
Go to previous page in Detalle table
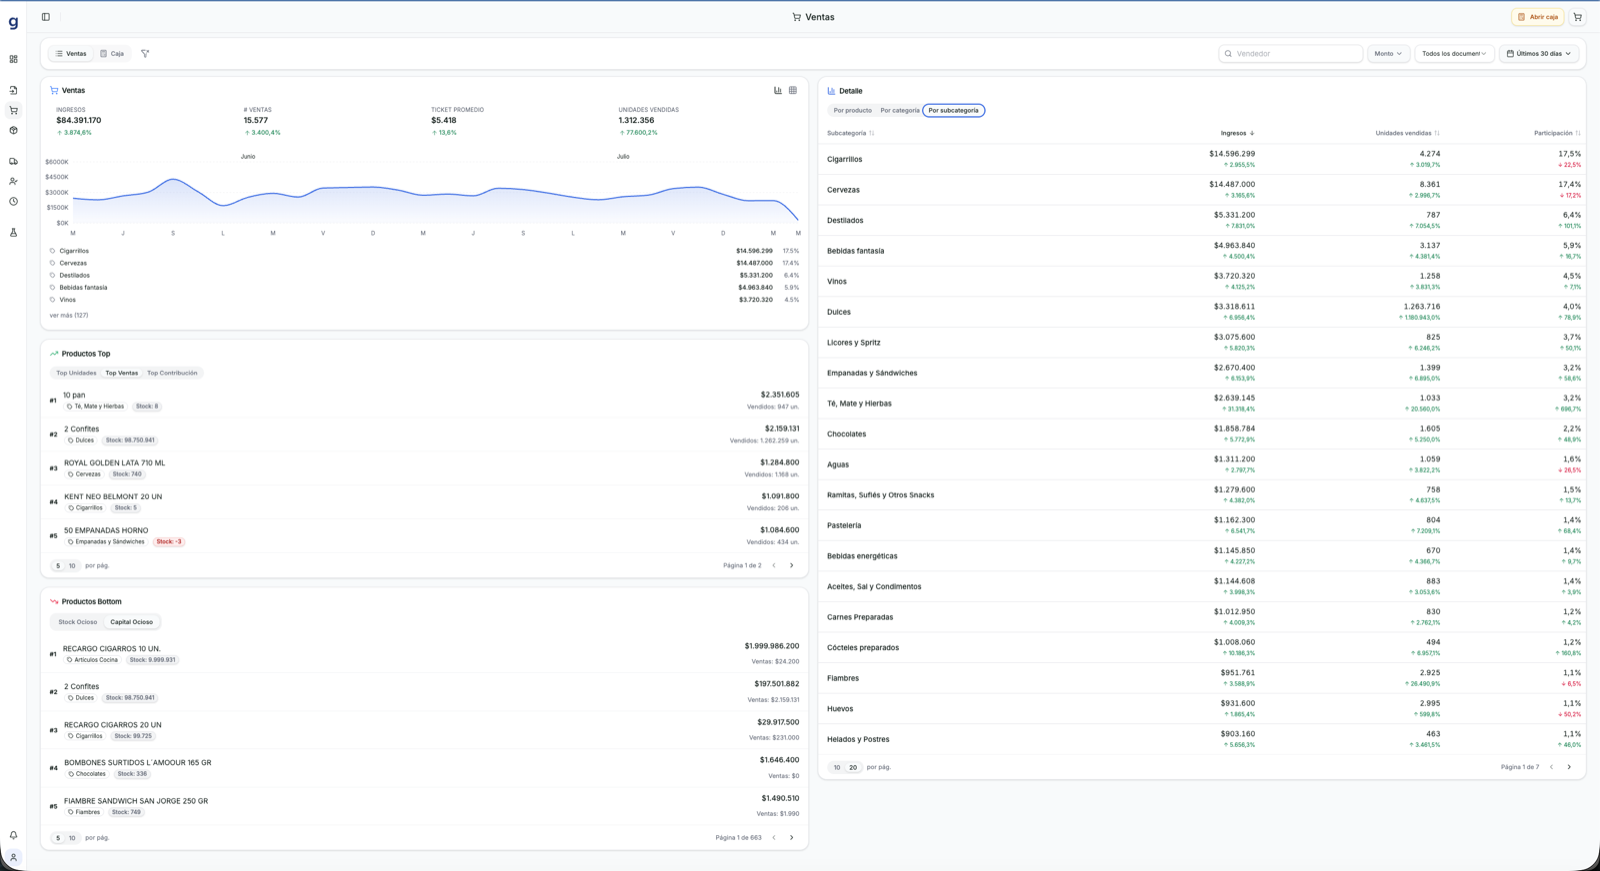(1551, 767)
